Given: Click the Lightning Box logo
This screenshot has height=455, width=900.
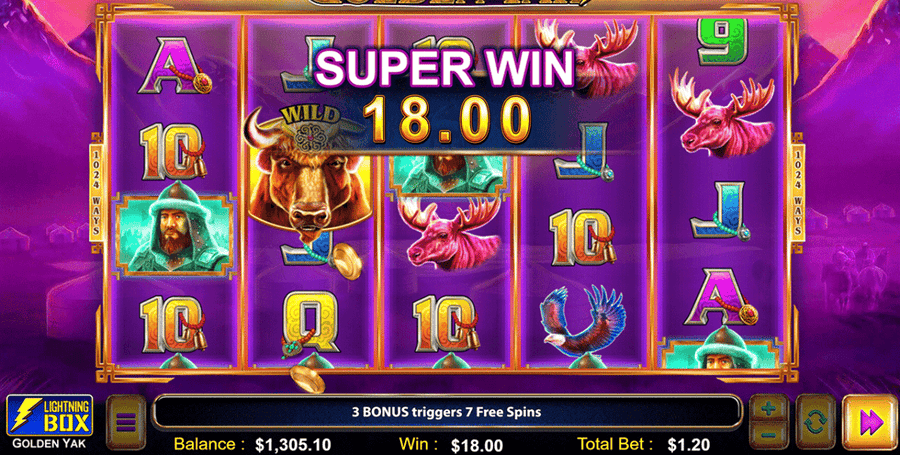Looking at the screenshot, I should tap(49, 417).
